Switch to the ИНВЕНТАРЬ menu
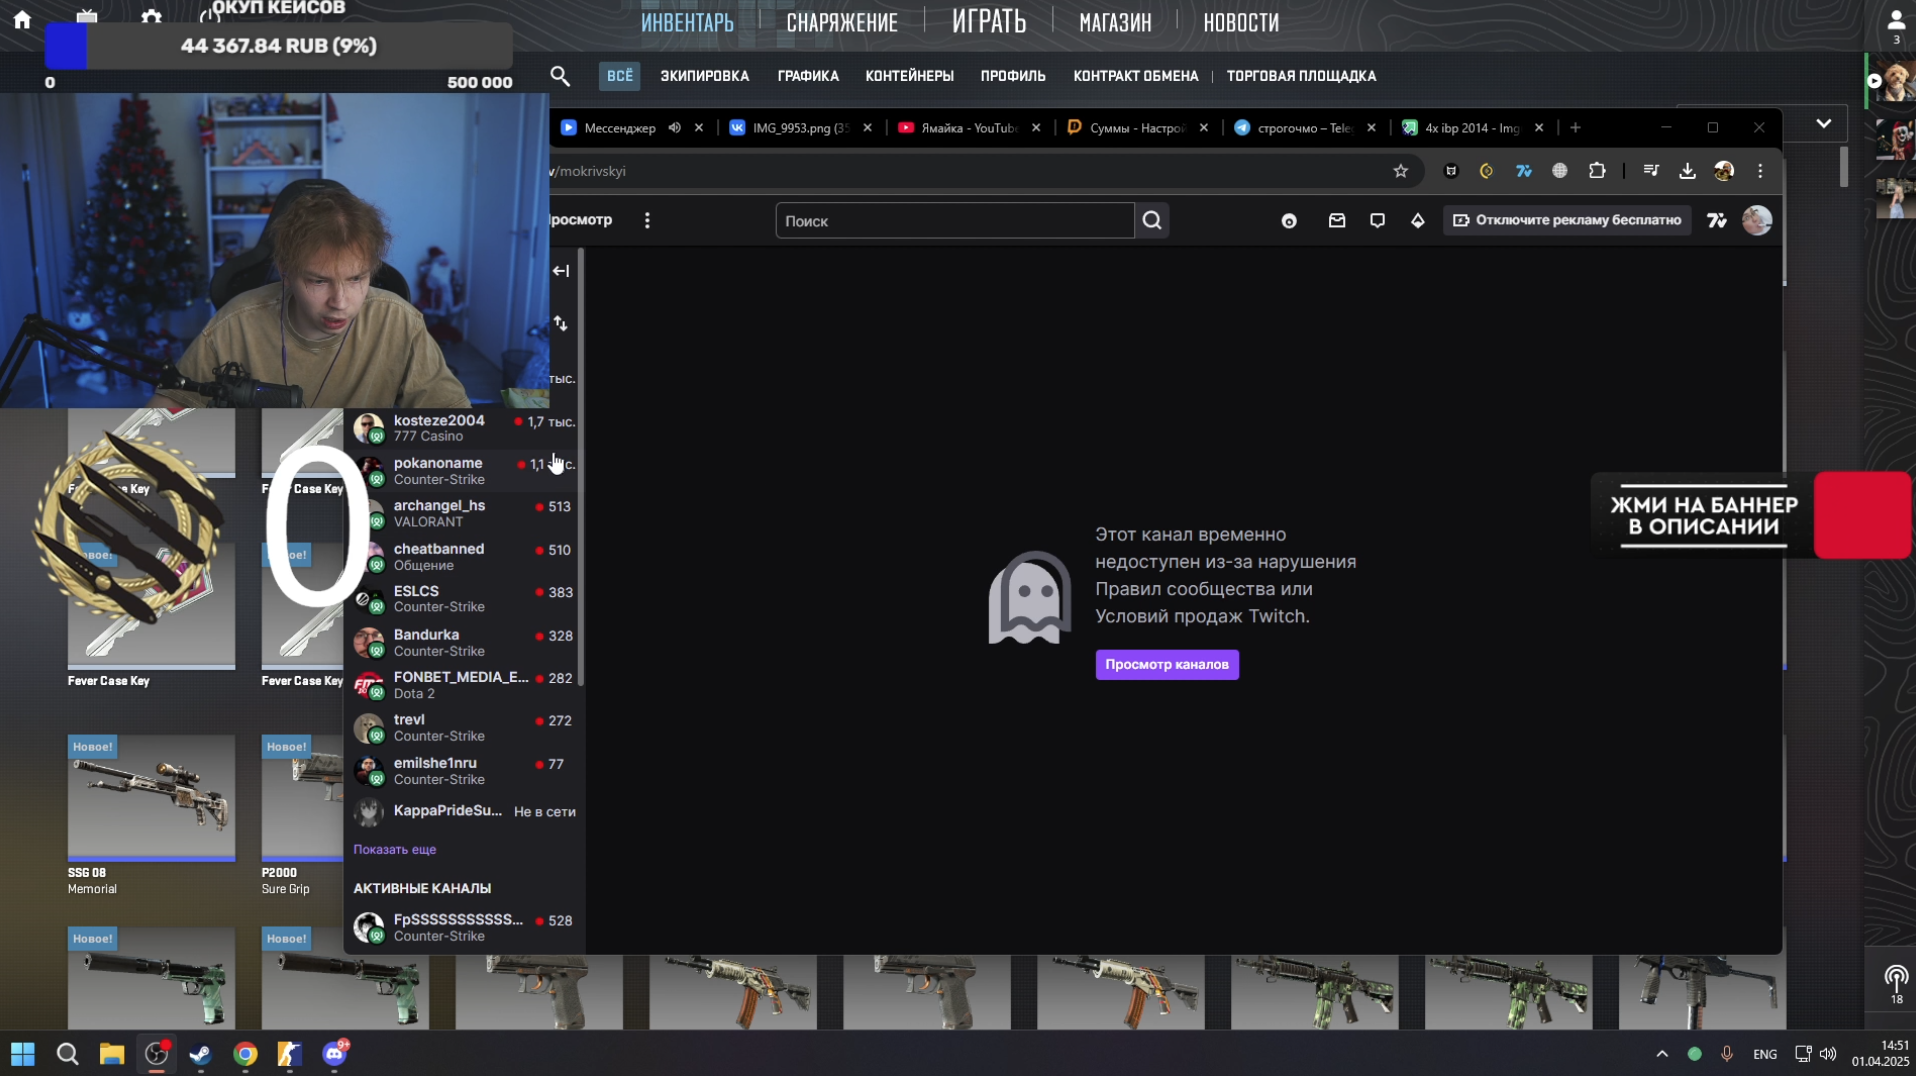1916x1076 pixels. click(x=687, y=22)
